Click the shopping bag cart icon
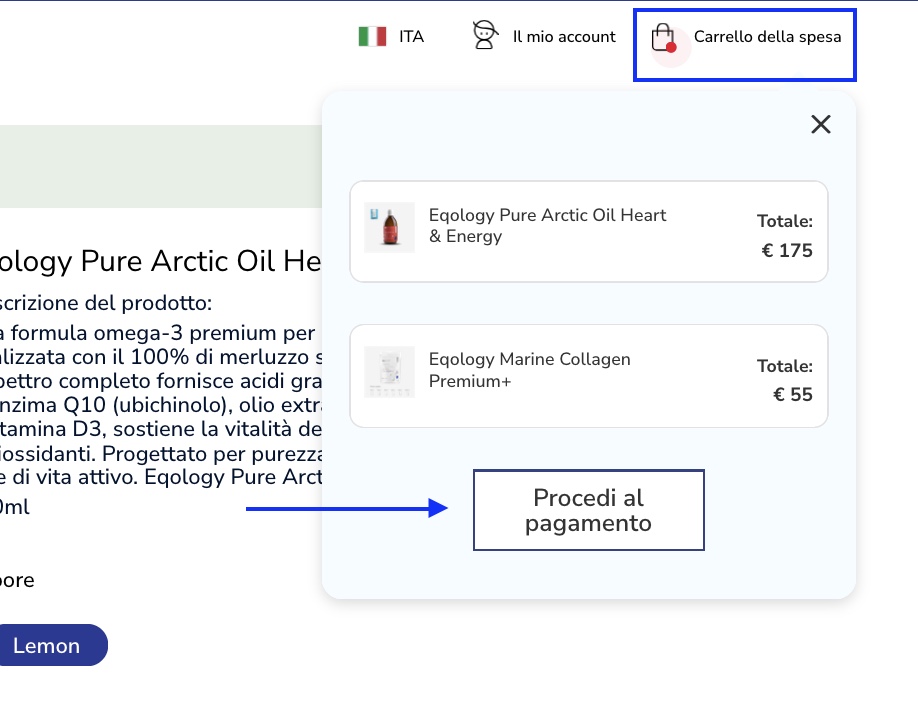Viewport: 918px width, 714px height. tap(664, 38)
